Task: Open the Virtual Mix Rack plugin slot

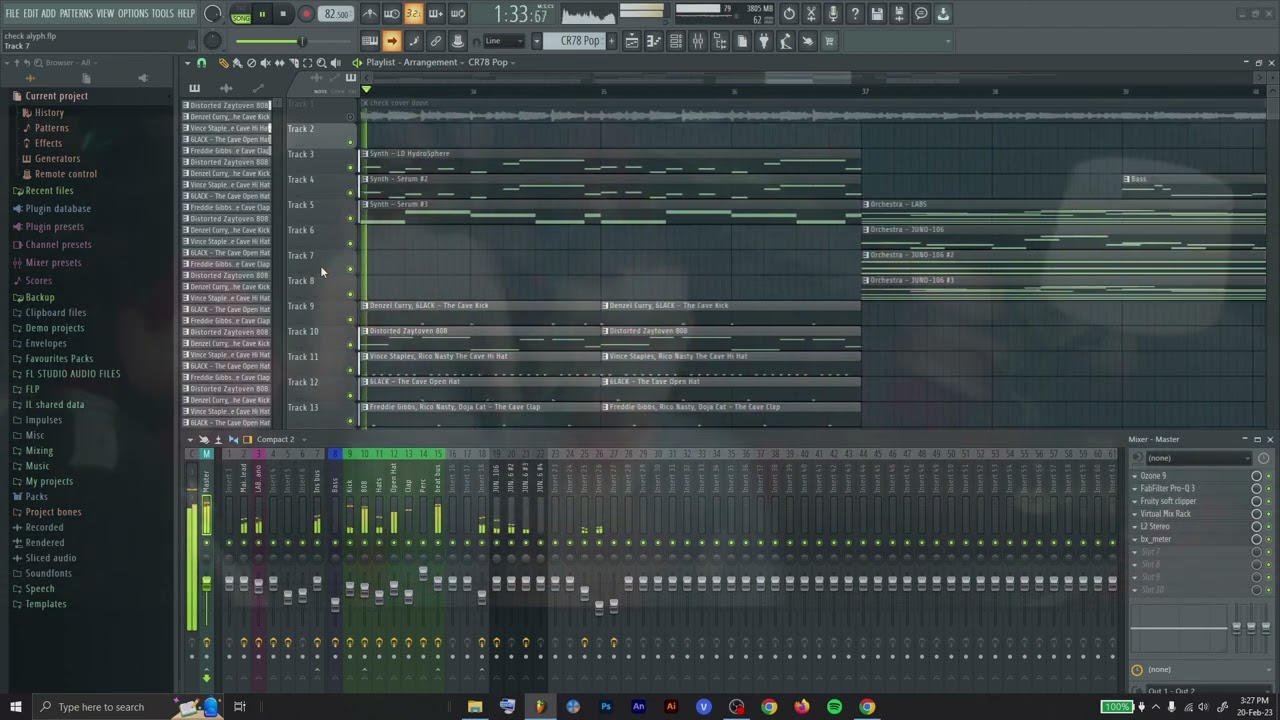Action: point(1165,514)
